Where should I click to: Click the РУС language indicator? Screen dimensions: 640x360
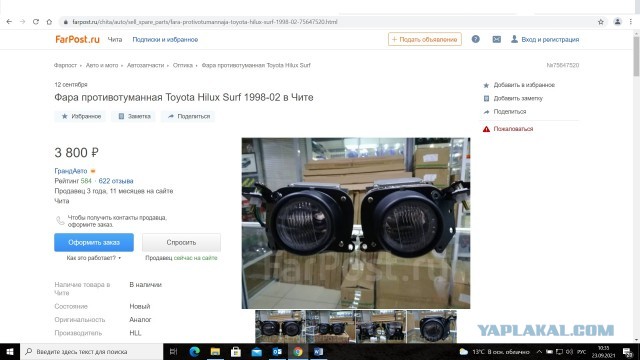(582, 351)
